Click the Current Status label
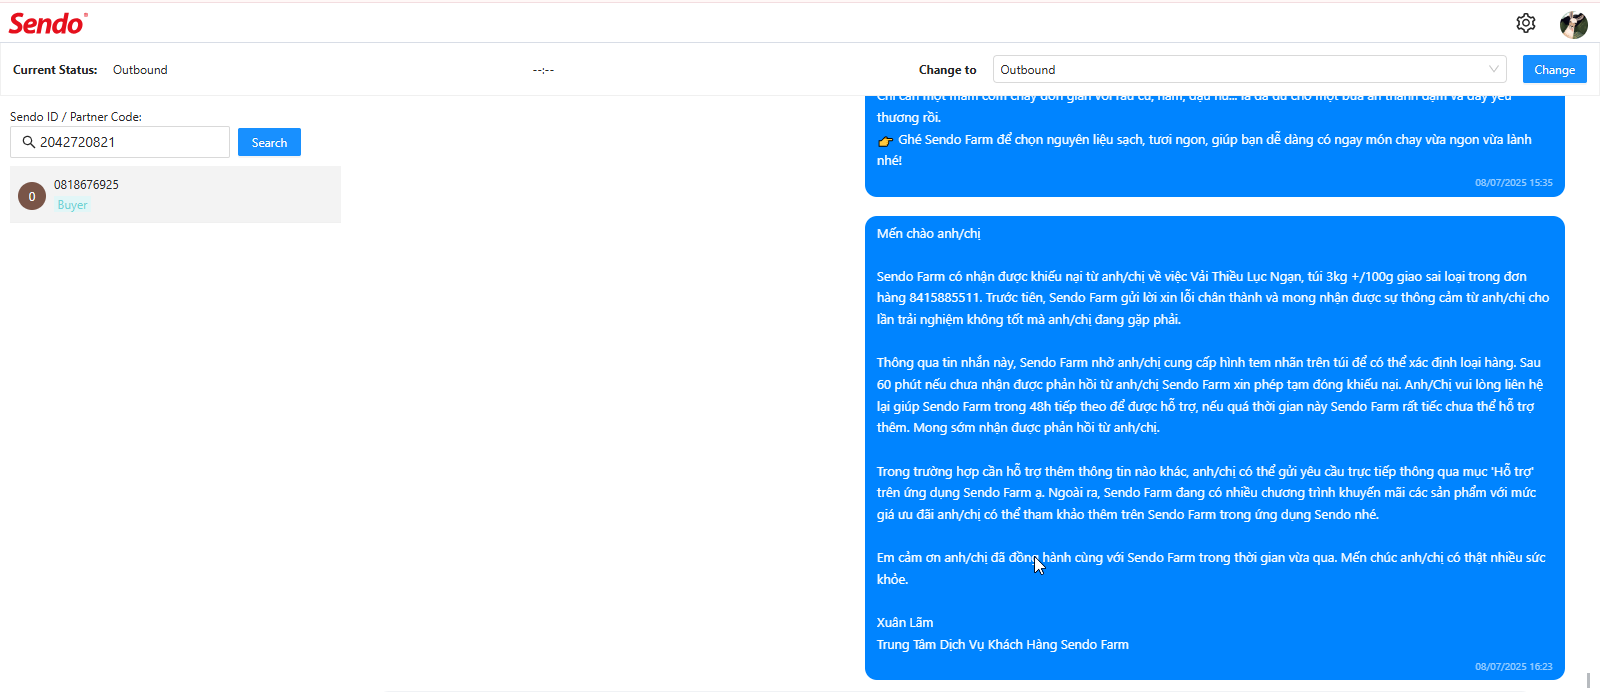The image size is (1600, 692). point(55,70)
